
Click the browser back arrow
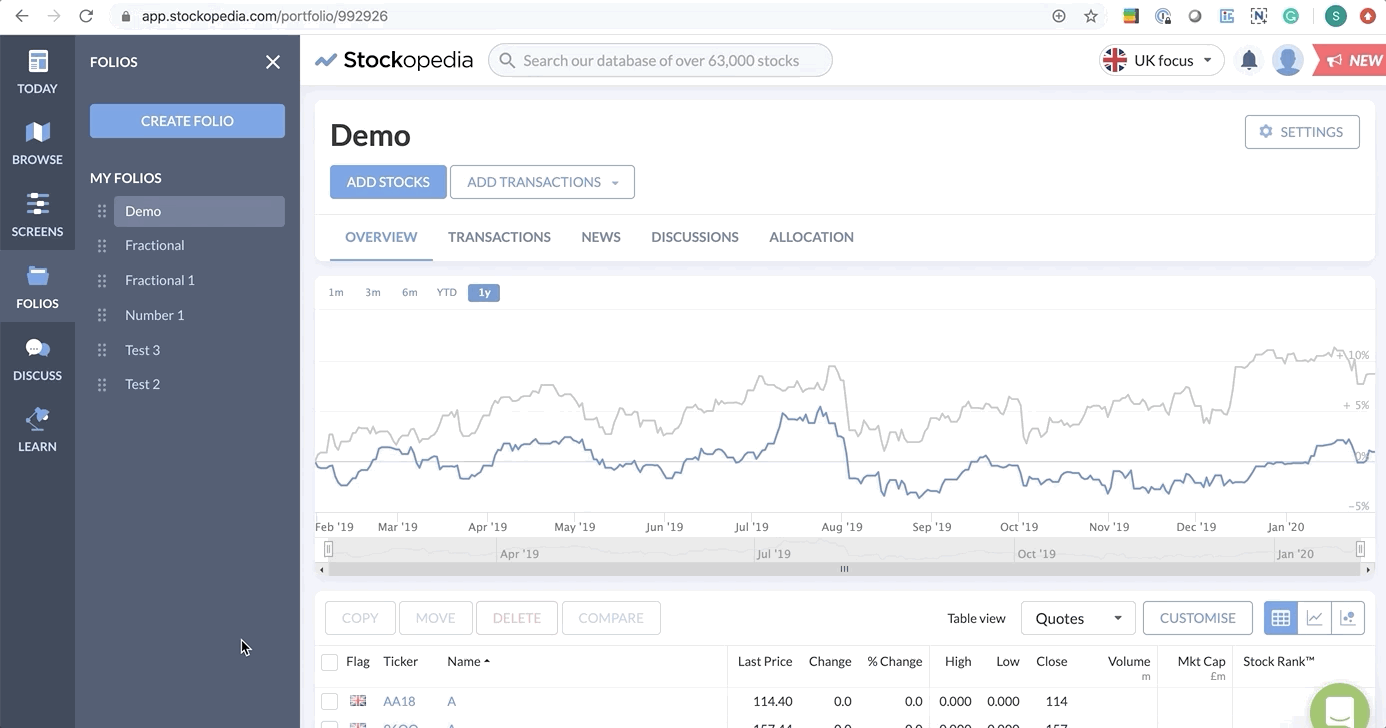point(22,16)
